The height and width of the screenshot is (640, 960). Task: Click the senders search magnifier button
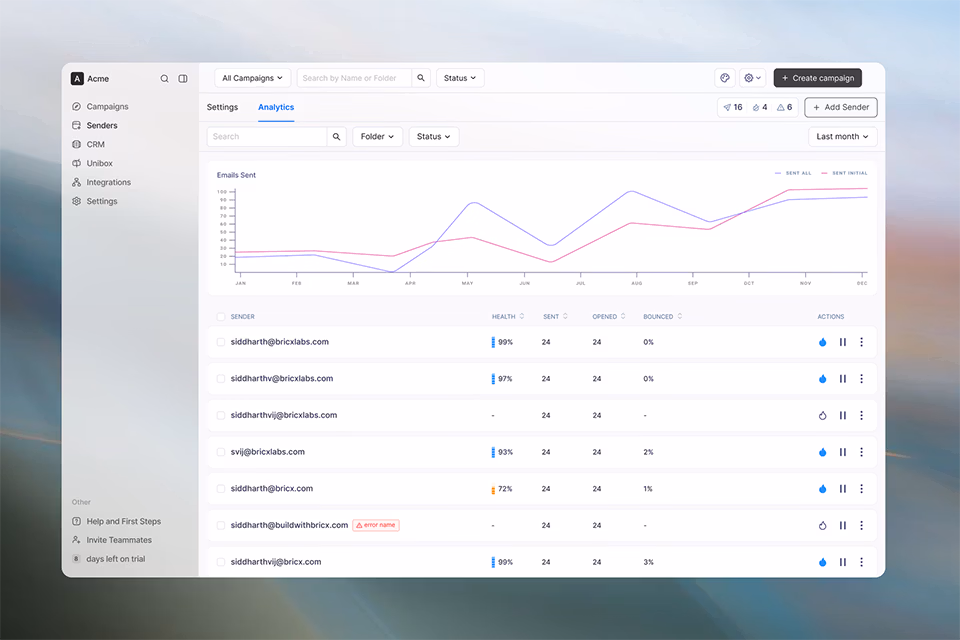336,137
